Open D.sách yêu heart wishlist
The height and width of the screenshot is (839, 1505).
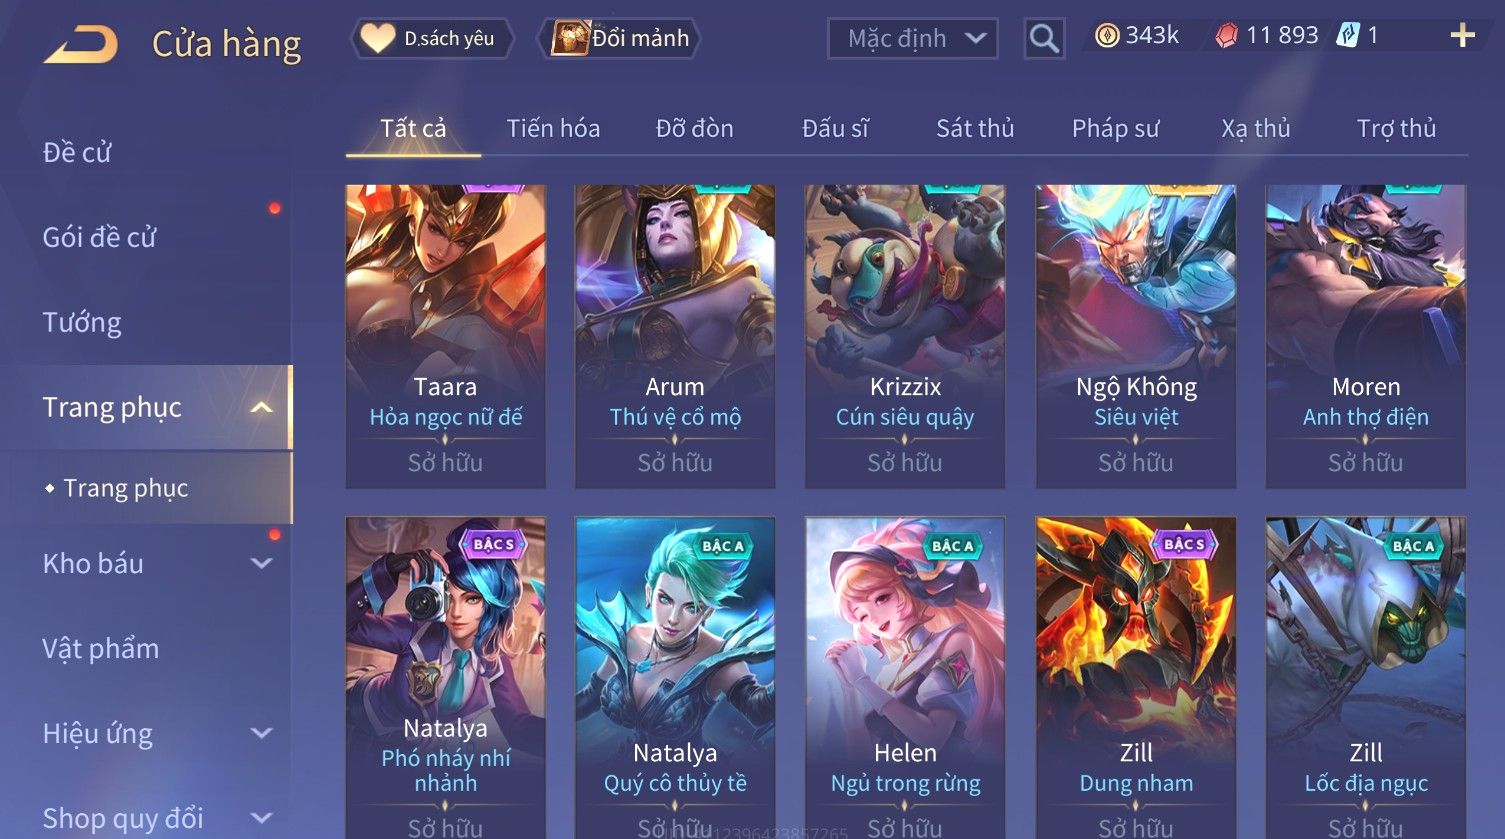(433, 38)
